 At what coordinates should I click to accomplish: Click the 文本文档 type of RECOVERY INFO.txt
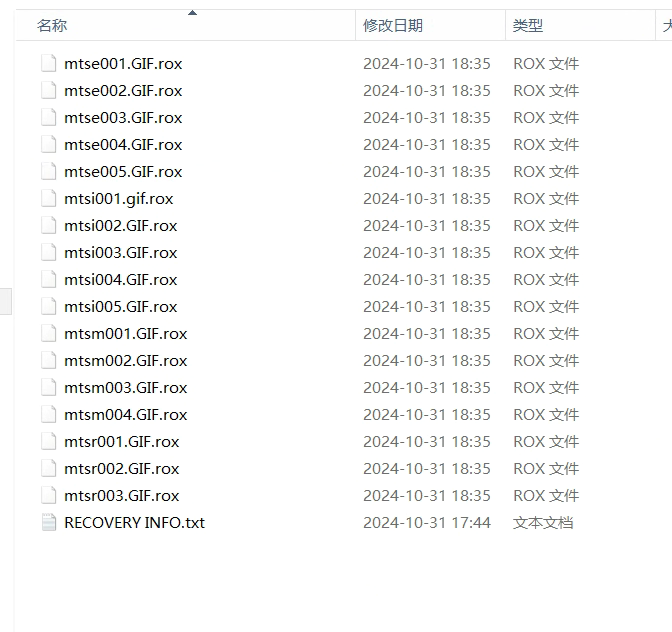pos(543,523)
